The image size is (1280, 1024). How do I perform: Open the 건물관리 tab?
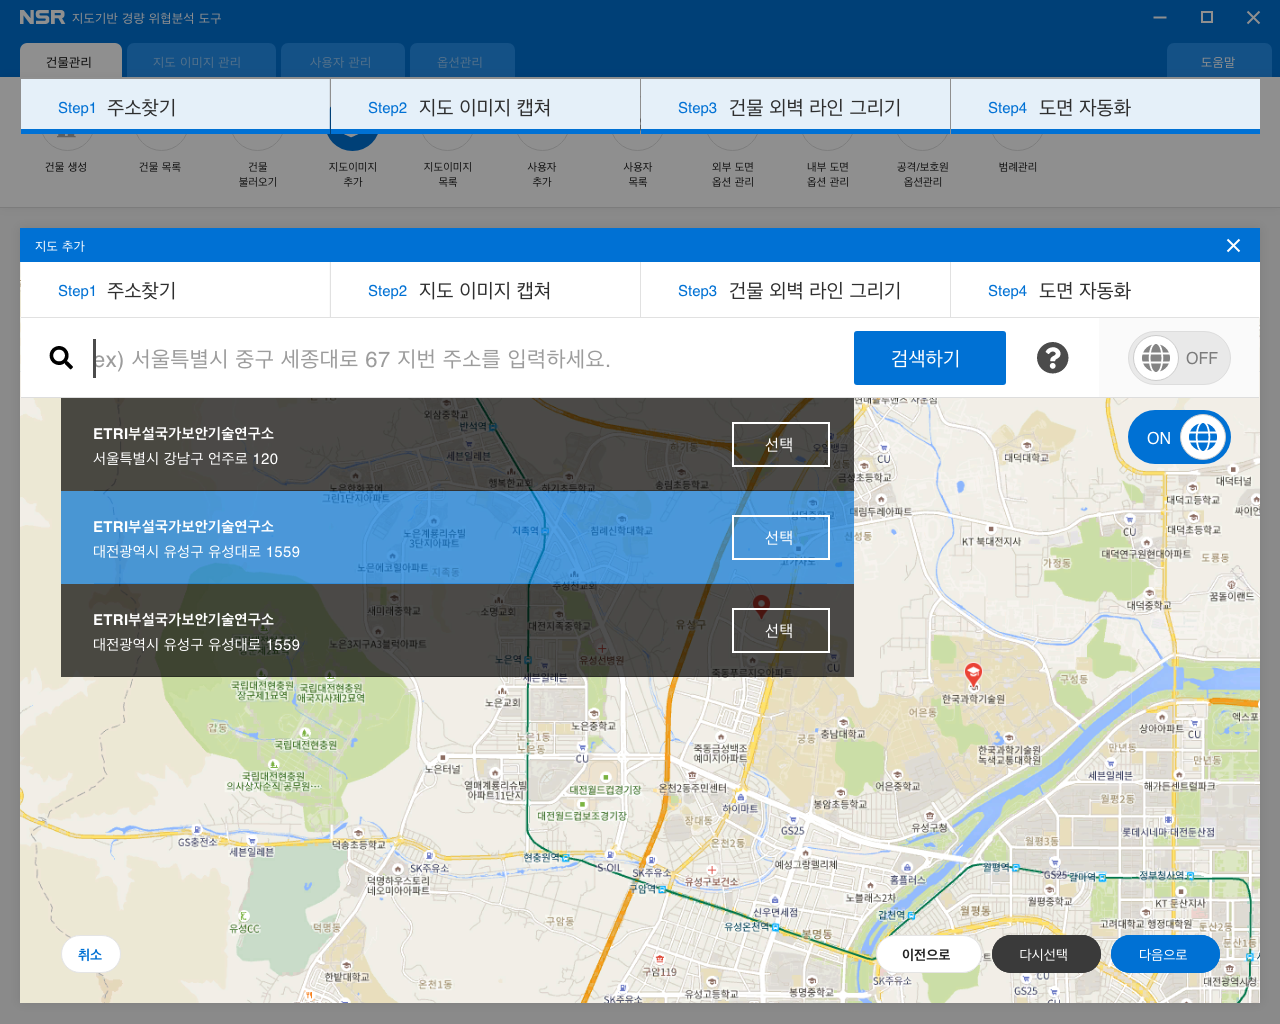click(x=69, y=61)
